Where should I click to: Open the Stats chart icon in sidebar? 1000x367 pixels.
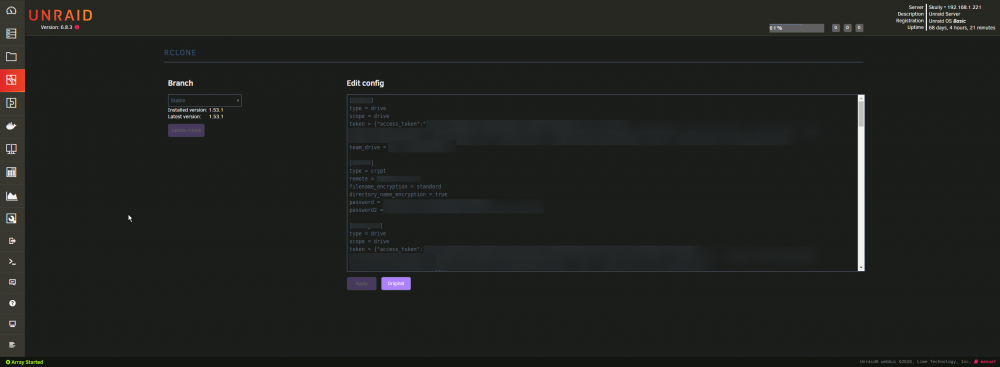click(x=11, y=196)
